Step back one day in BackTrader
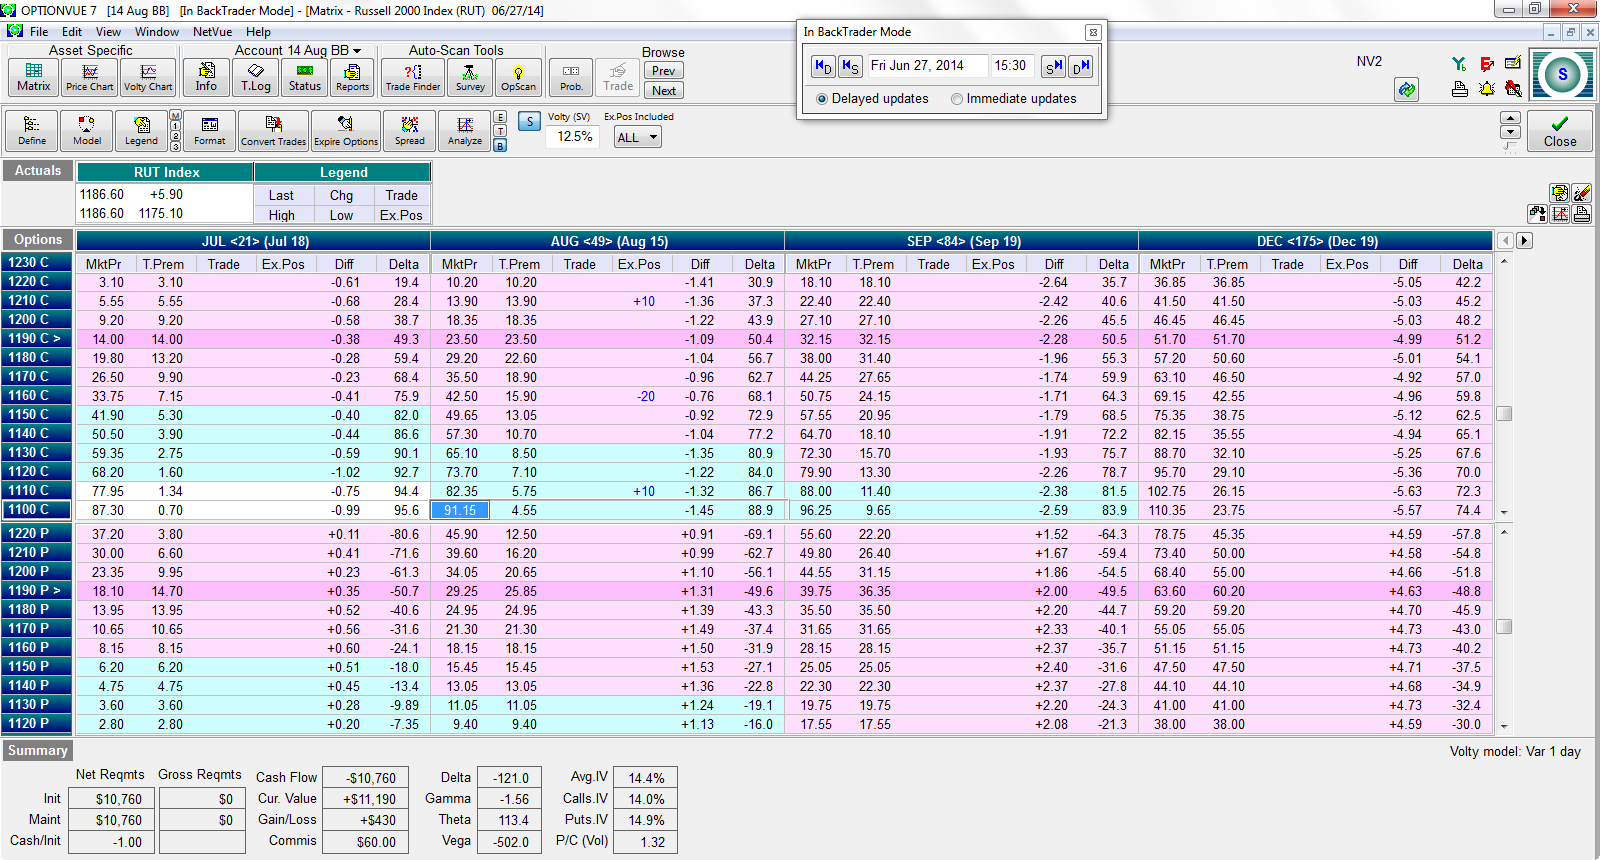Viewport: 1600px width, 860px height. 822,66
